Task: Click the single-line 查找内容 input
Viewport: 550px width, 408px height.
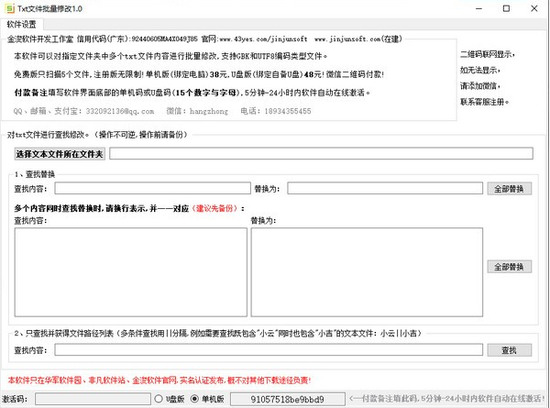Action: (153, 188)
